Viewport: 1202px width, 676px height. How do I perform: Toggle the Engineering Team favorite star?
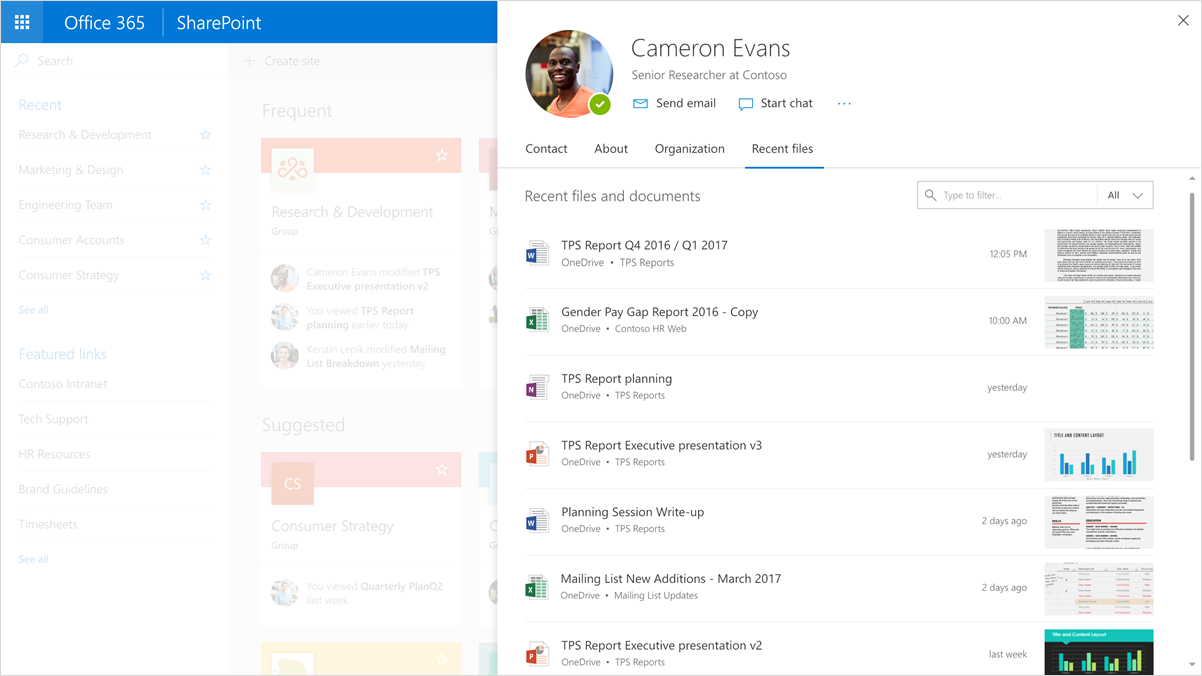point(206,205)
